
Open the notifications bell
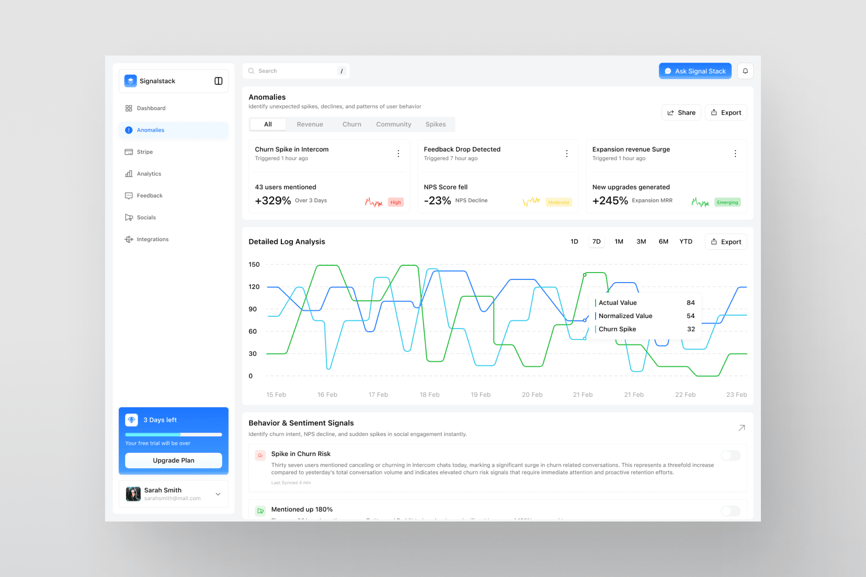pos(745,71)
